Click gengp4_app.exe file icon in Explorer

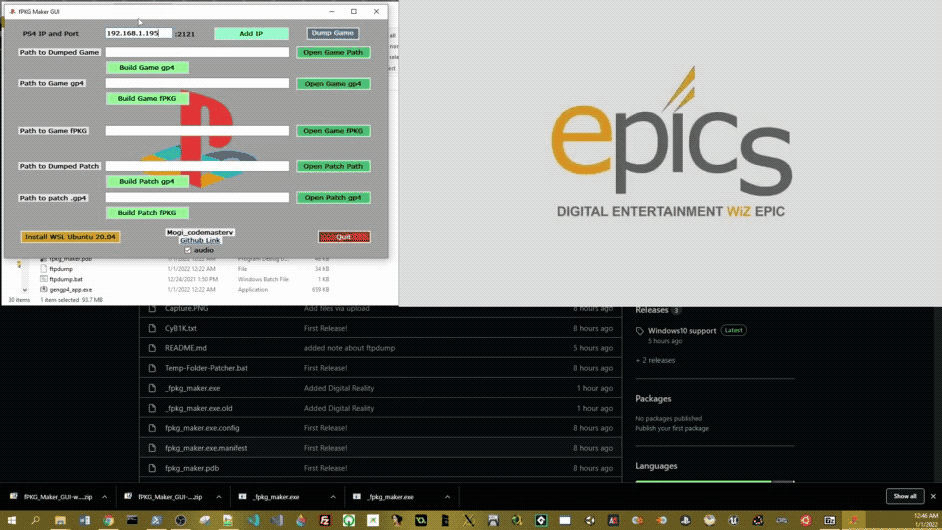point(43,289)
